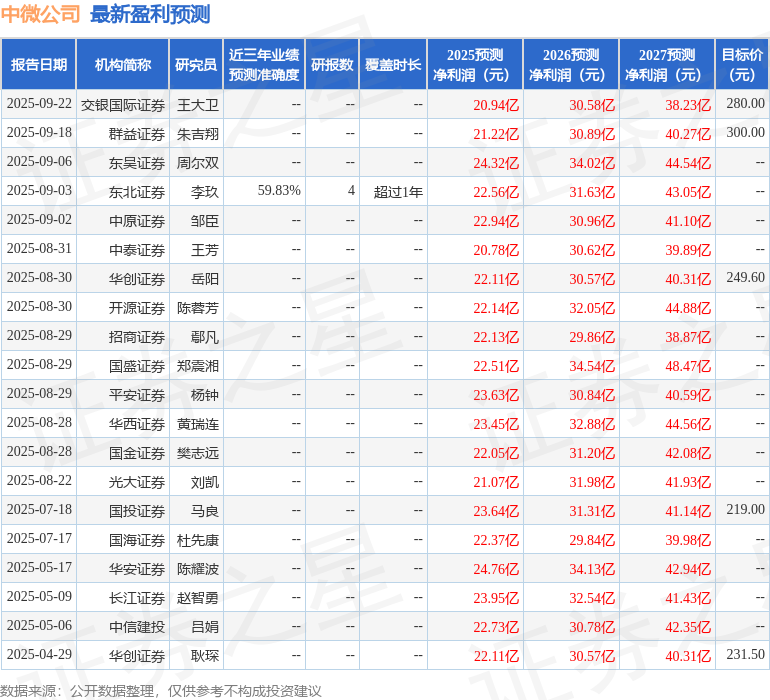Click the 目标价 column header
This screenshot has height=700, width=770.
click(x=742, y=64)
